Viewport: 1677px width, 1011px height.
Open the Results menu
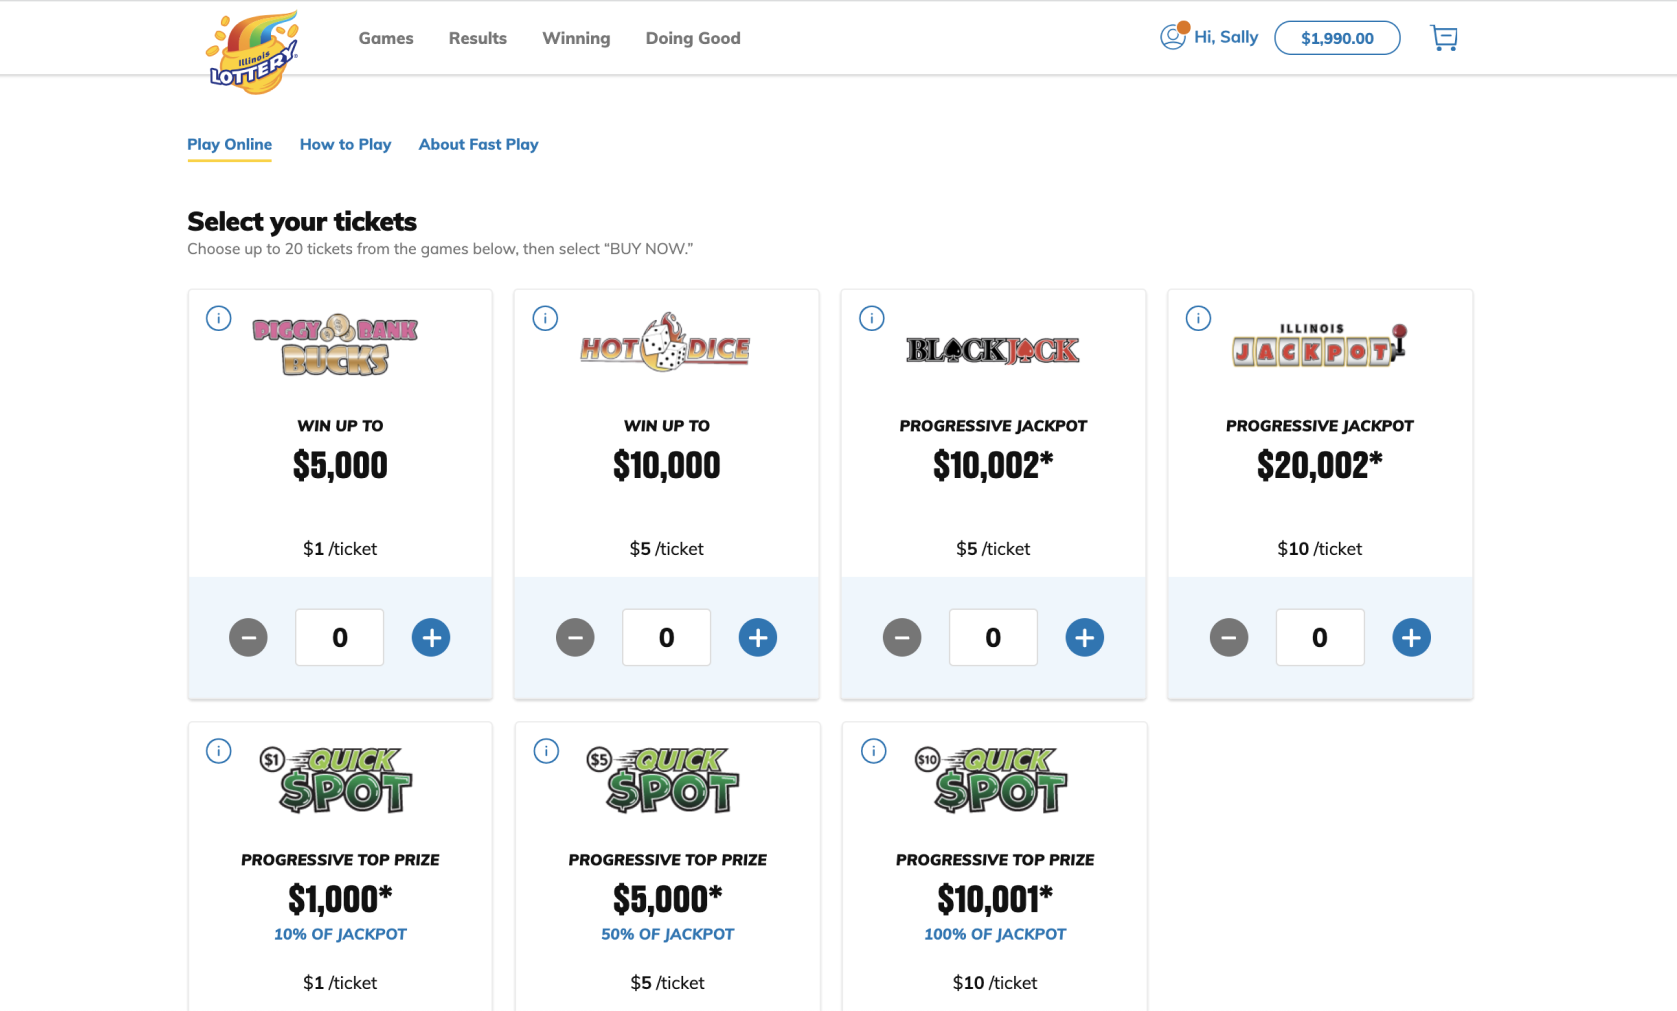tap(478, 38)
